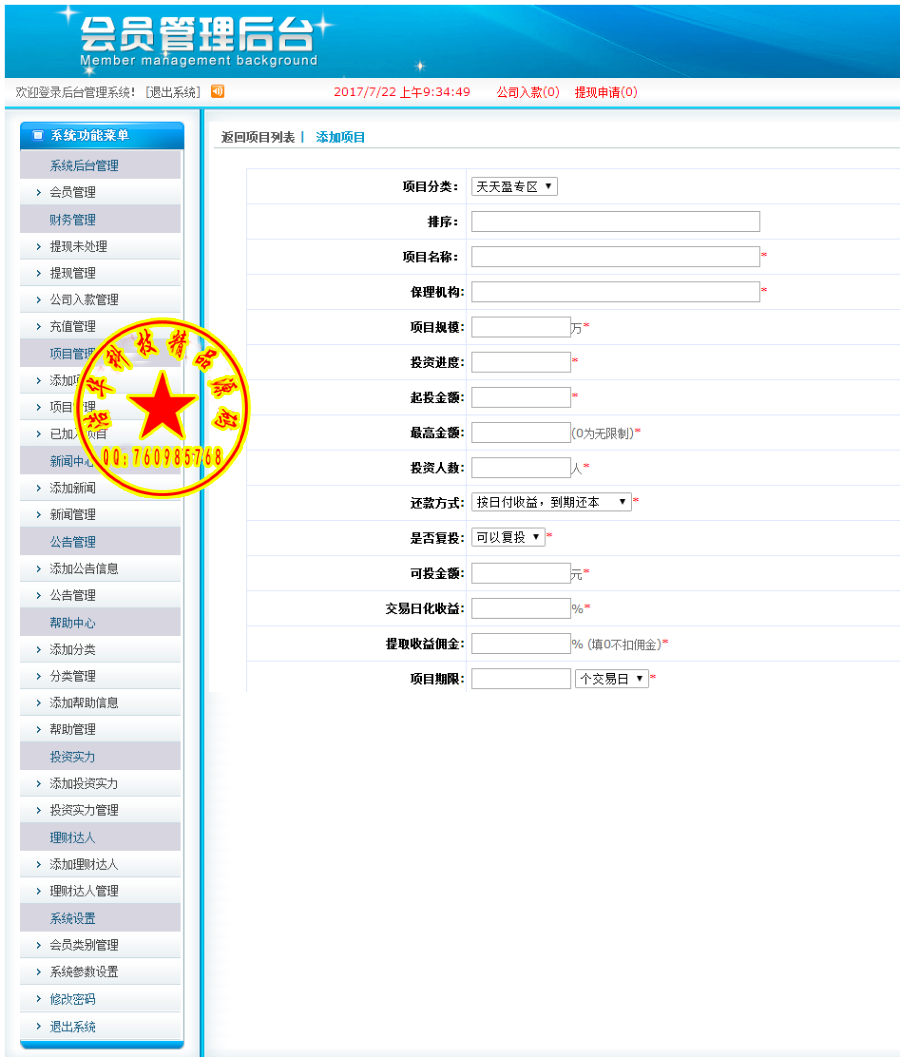Open 系统参数设置 menu item
900x1057 pixels.
click(x=84, y=971)
